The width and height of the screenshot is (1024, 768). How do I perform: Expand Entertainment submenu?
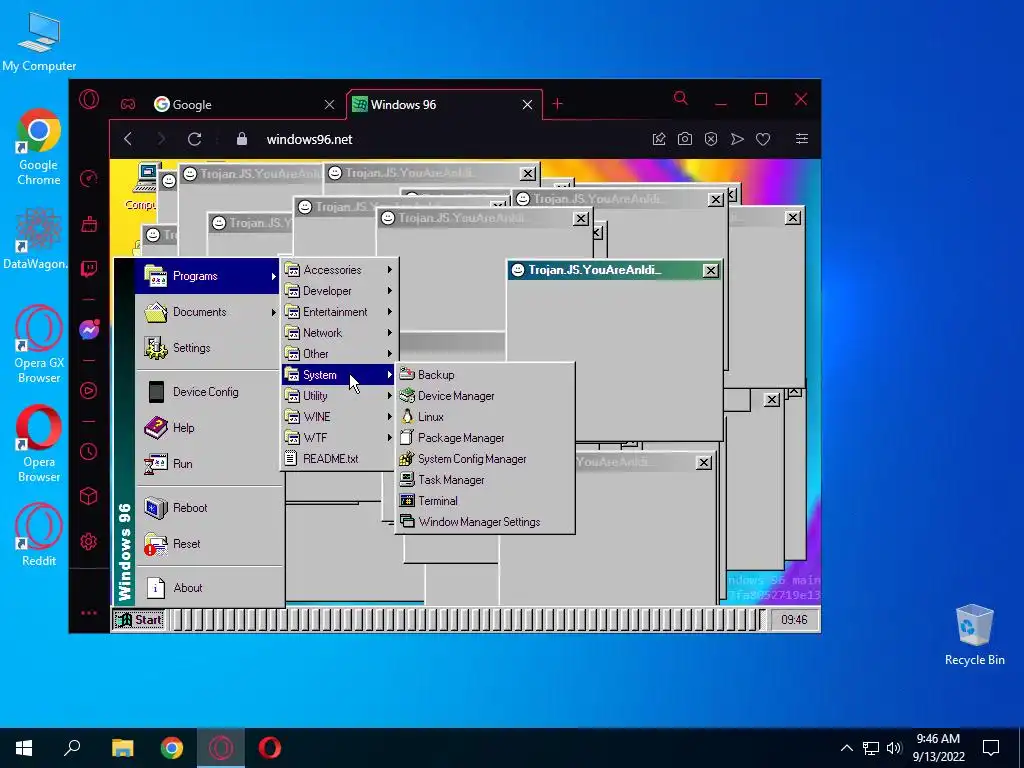tap(340, 312)
